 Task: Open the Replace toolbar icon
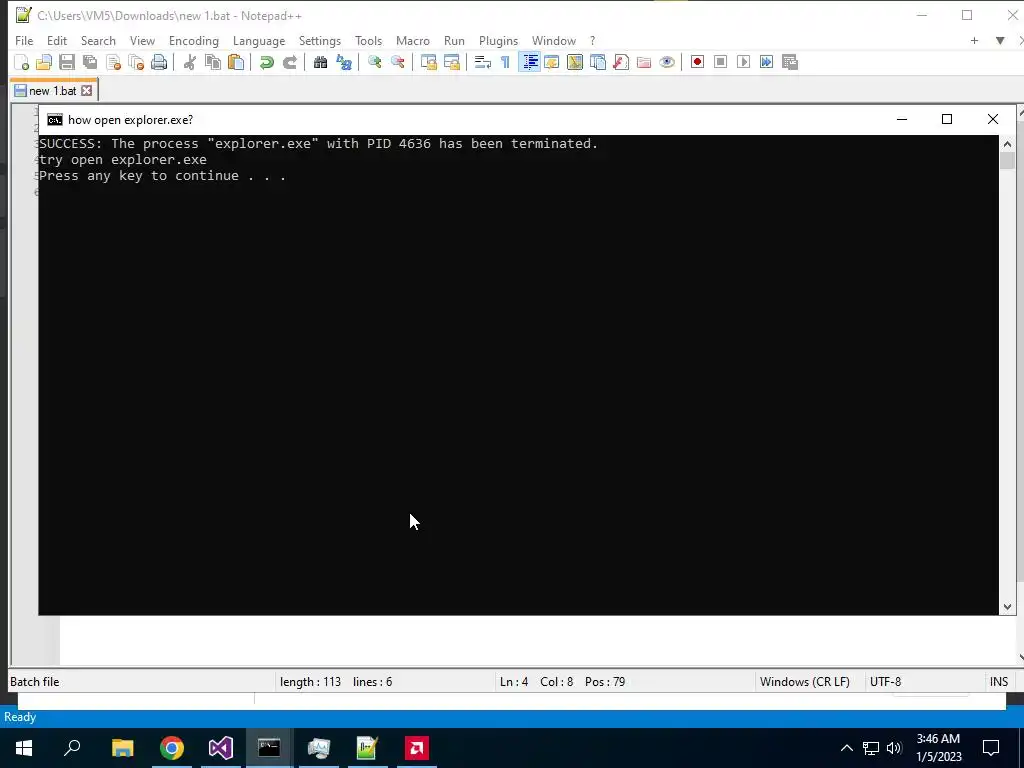[x=344, y=62]
